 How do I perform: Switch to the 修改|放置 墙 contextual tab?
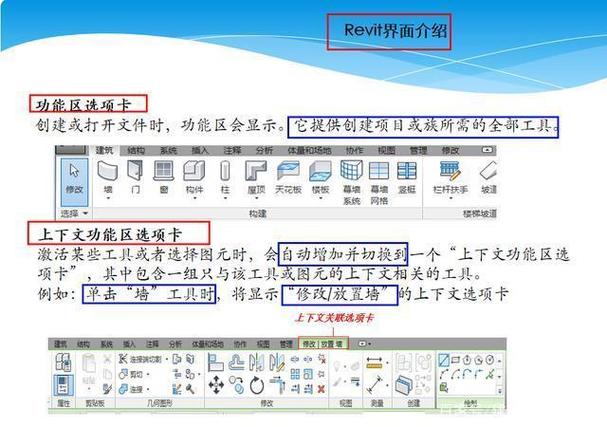(323, 344)
